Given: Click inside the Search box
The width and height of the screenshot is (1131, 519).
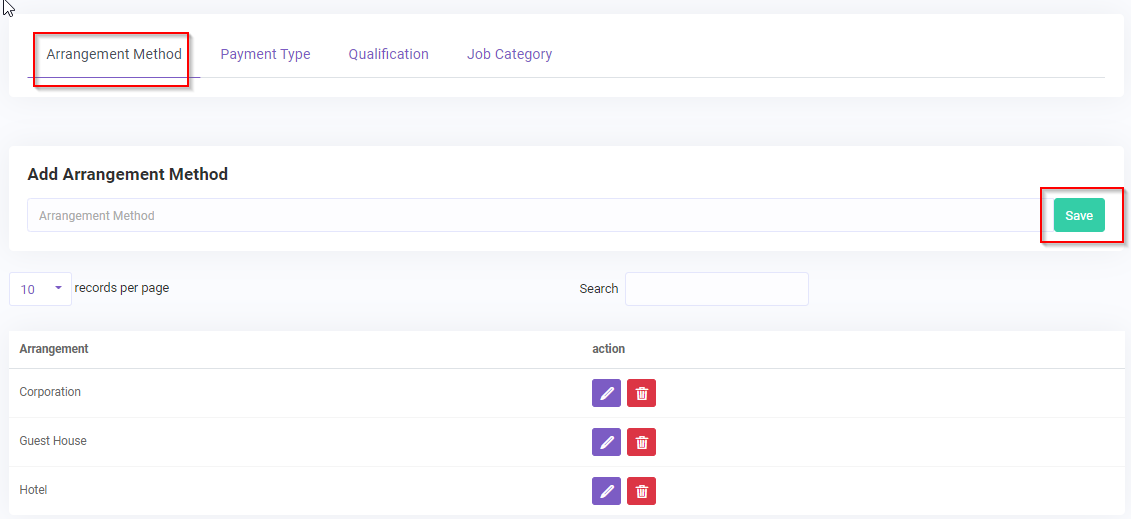Looking at the screenshot, I should coord(716,289).
